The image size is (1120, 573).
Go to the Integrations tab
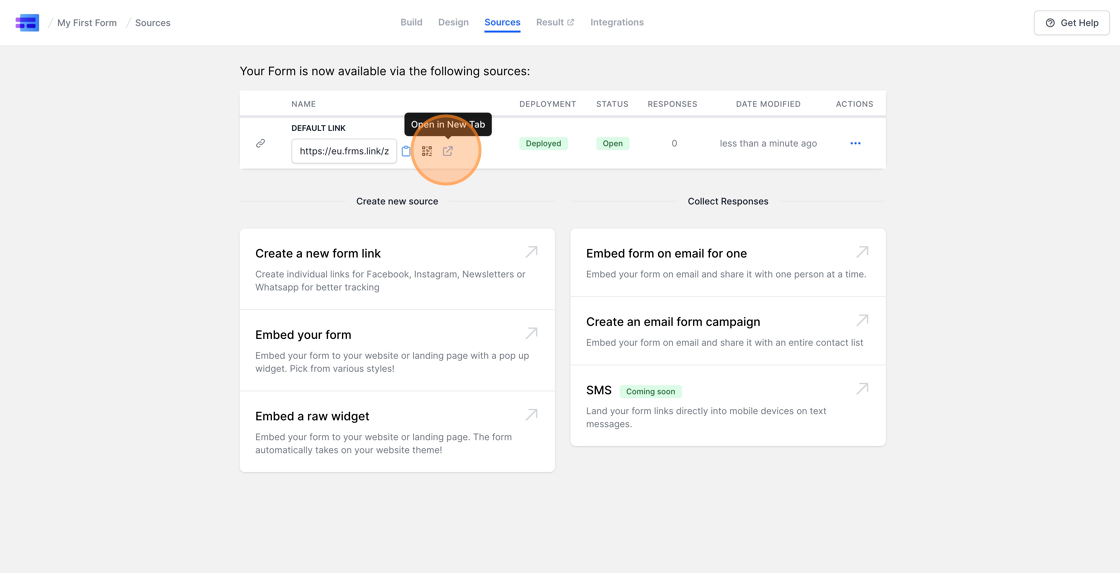617,22
